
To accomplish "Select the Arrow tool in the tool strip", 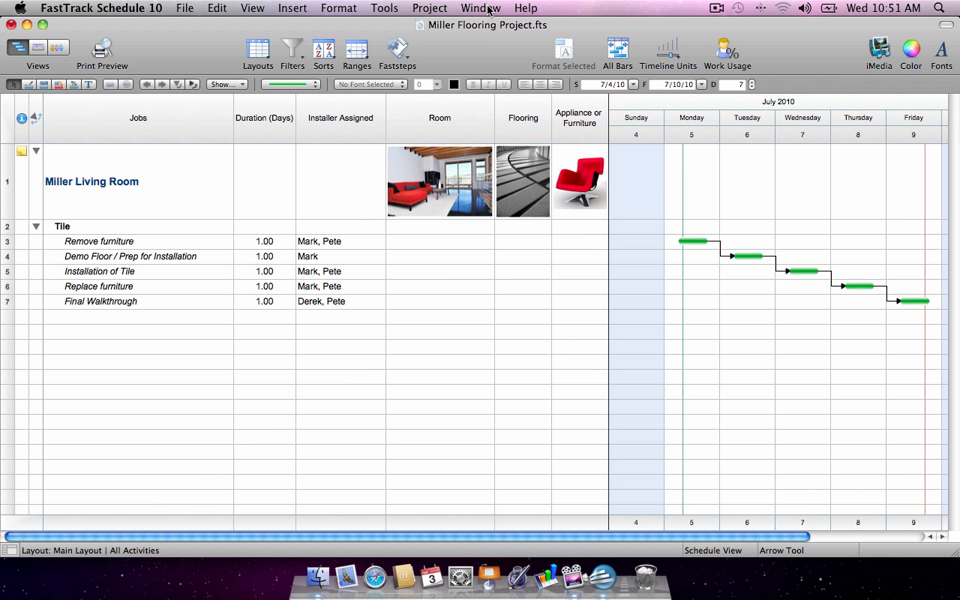I will (x=13, y=84).
